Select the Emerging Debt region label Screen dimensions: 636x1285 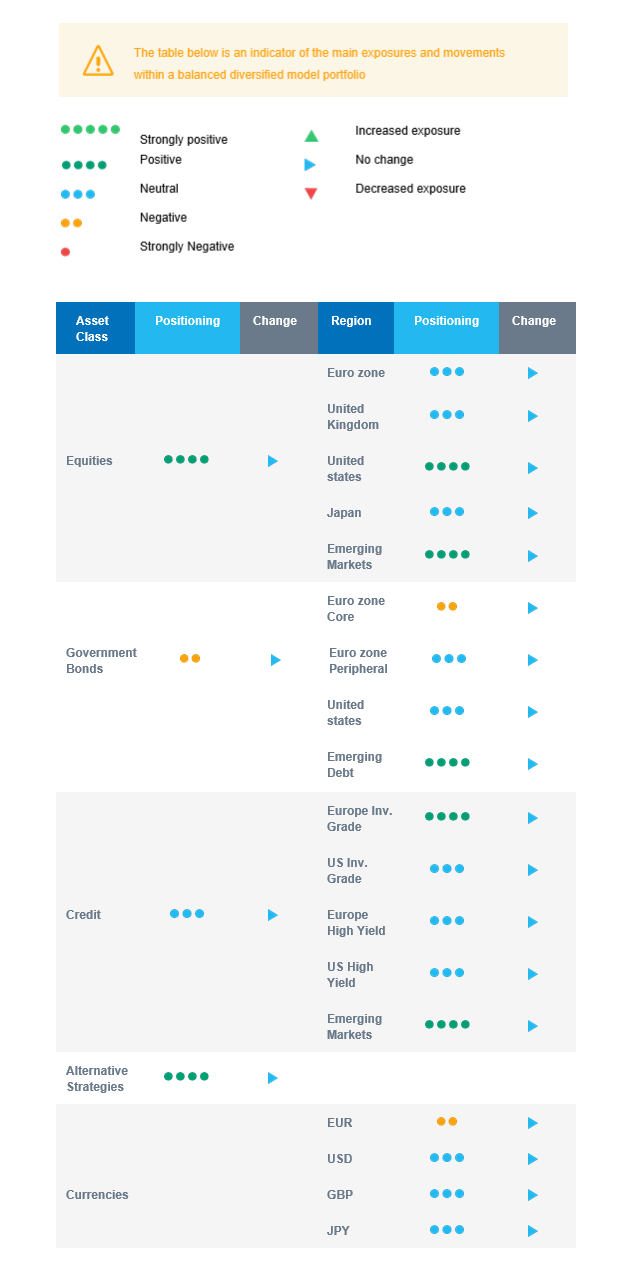click(x=354, y=765)
